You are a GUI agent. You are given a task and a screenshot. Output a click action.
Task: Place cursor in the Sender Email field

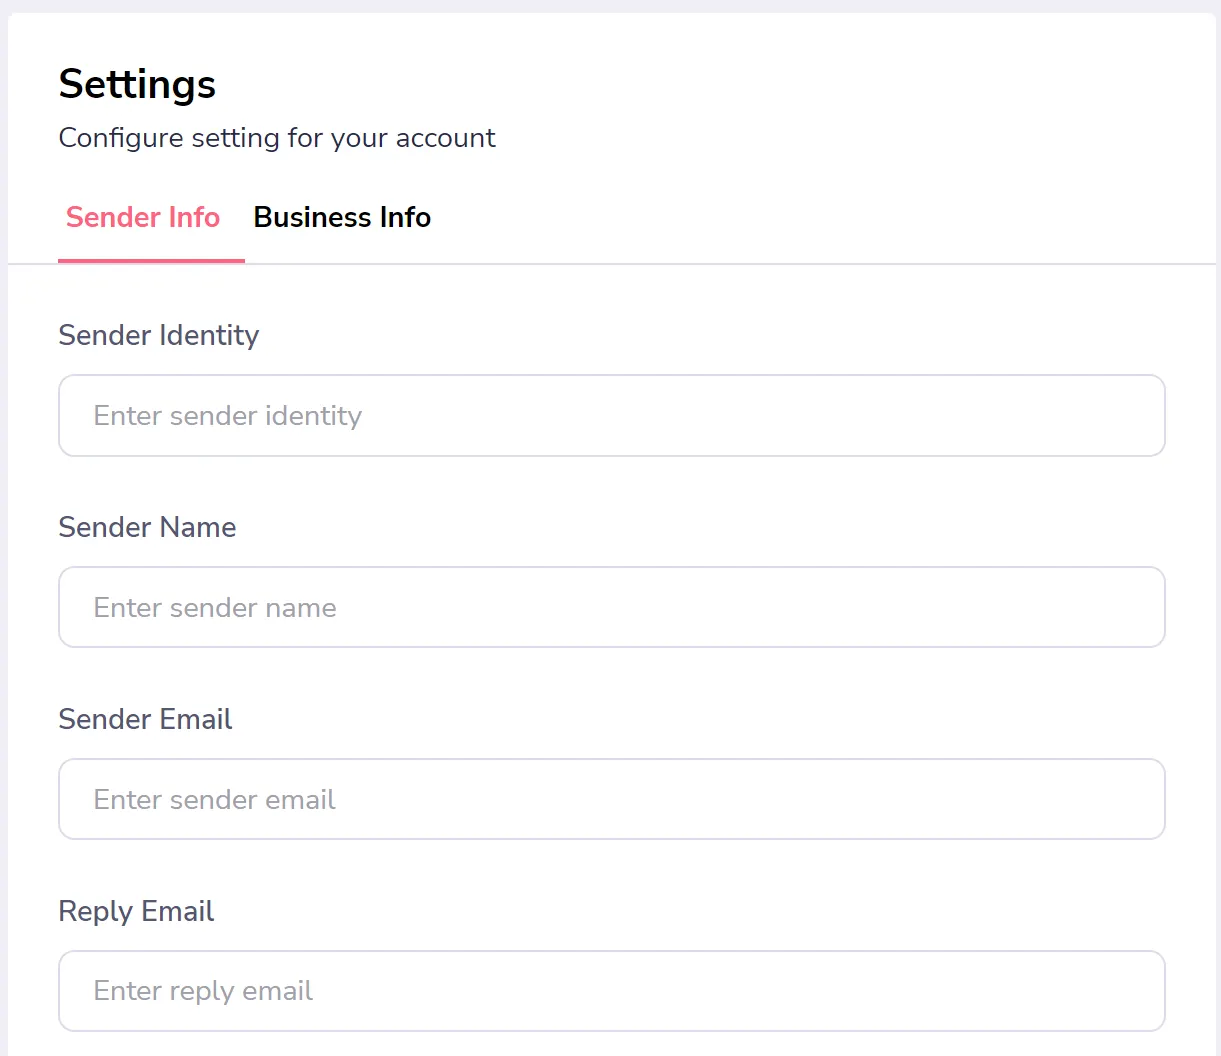pyautogui.click(x=612, y=799)
